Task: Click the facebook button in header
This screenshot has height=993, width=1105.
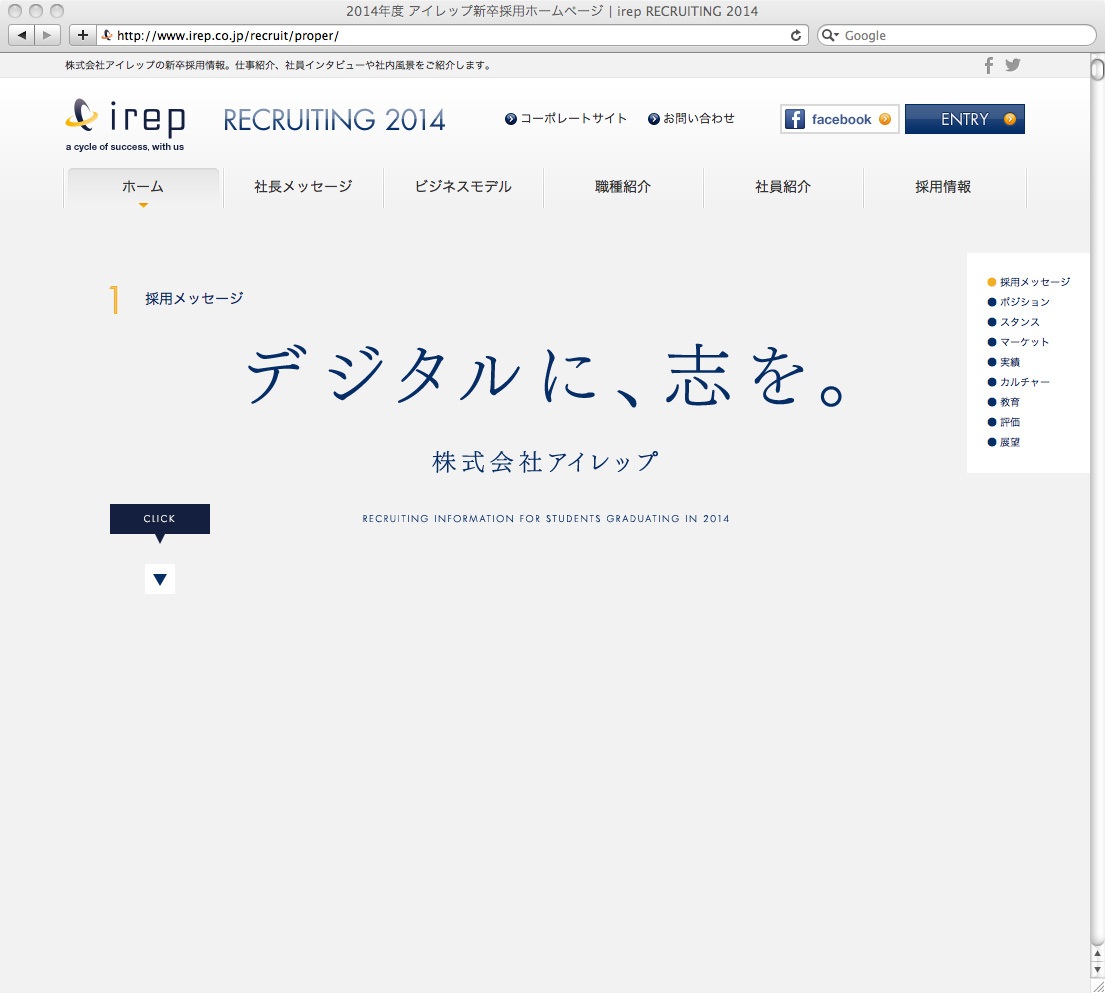Action: [x=839, y=119]
